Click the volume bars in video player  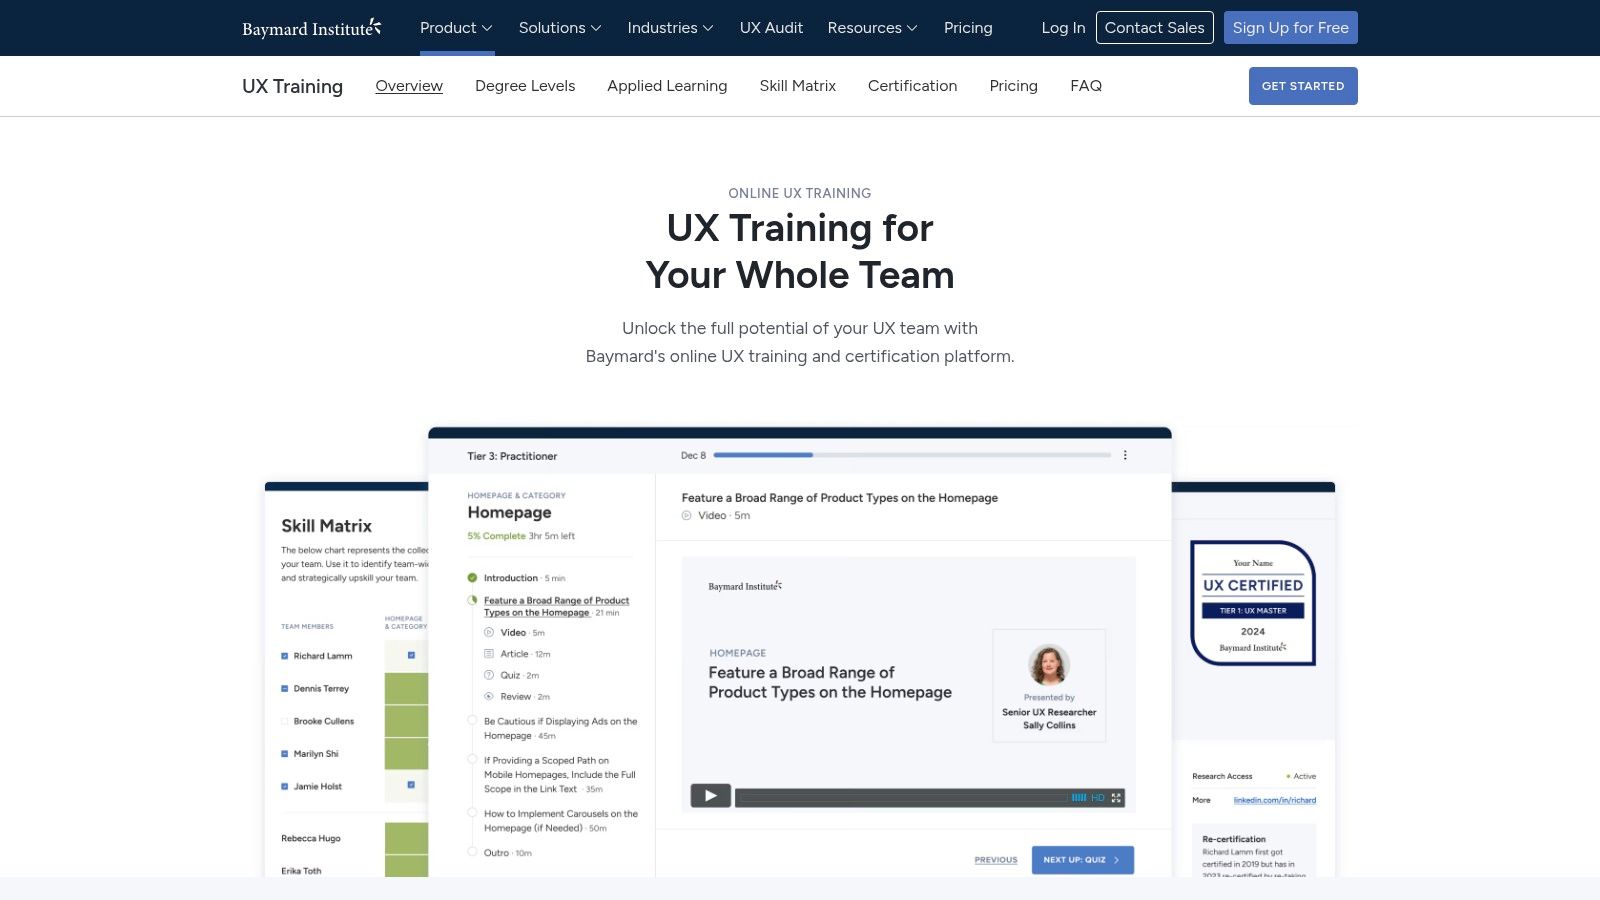pyautogui.click(x=1079, y=798)
